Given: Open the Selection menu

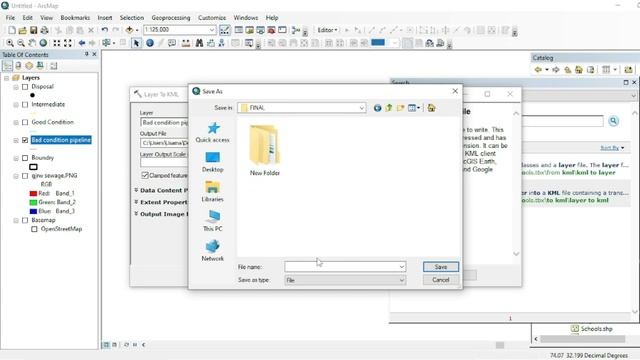Looking at the screenshot, I should click(x=131, y=18).
